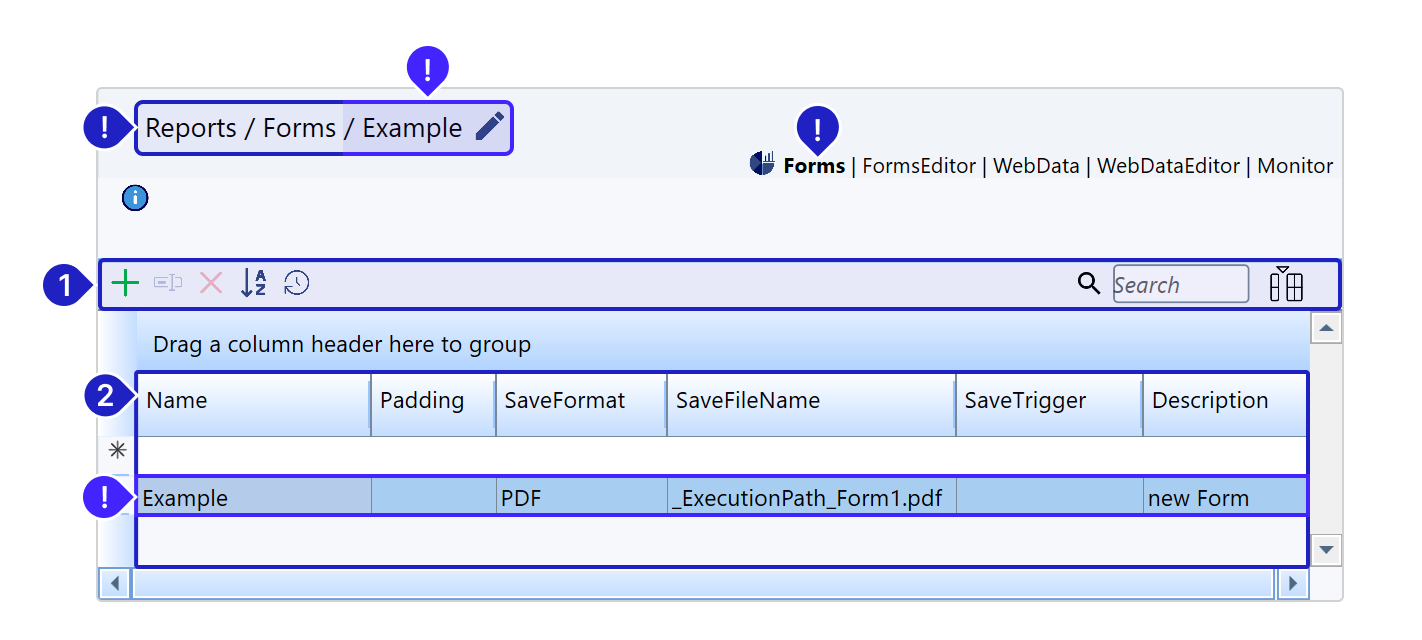Click the green plus add-row icon
The width and height of the screenshot is (1422, 640).
(x=125, y=284)
